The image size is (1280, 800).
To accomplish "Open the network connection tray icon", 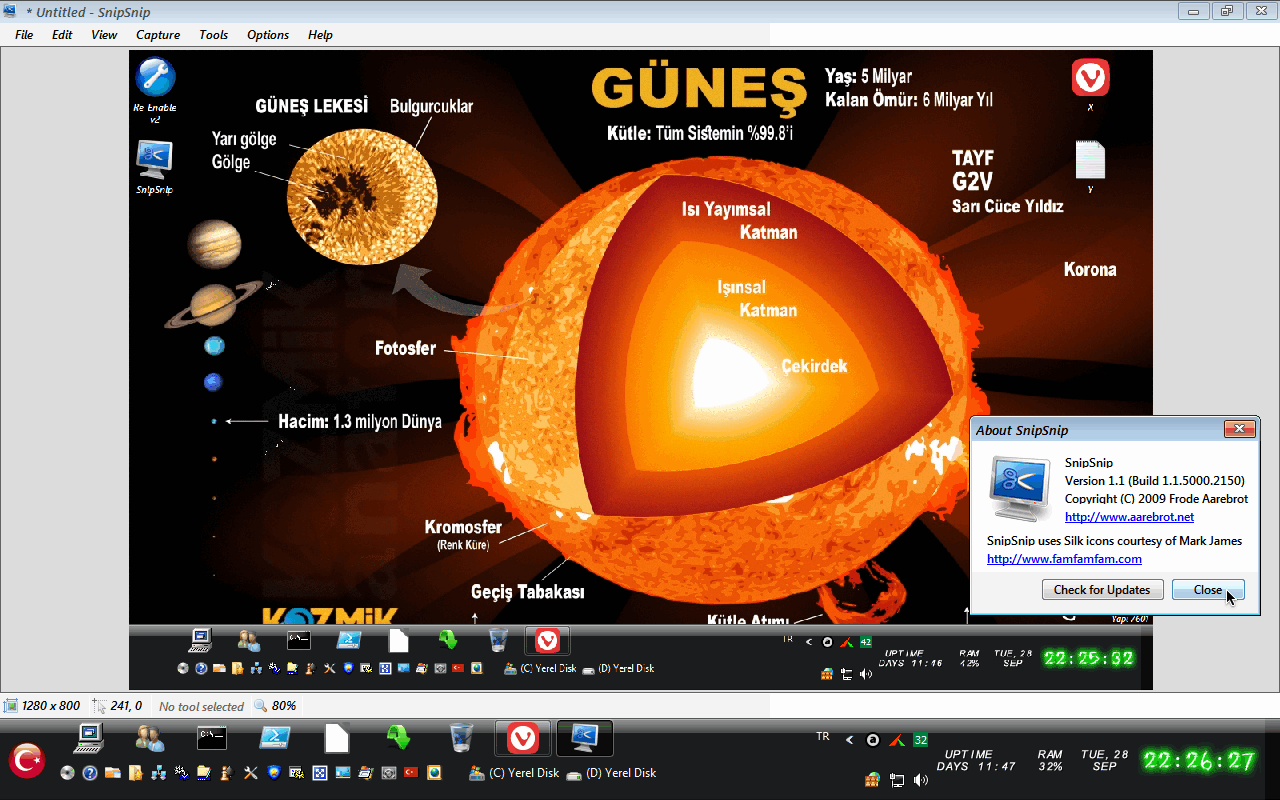I will 897,780.
